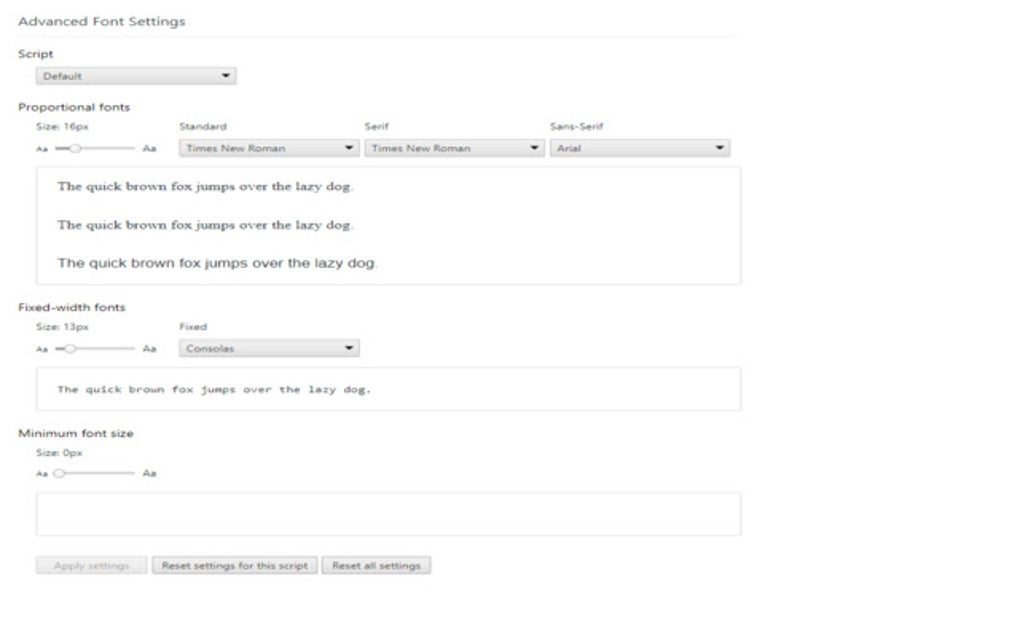Click the minimum font size slider handle
Viewport: 1020px width, 638px height.
pyautogui.click(x=60, y=472)
